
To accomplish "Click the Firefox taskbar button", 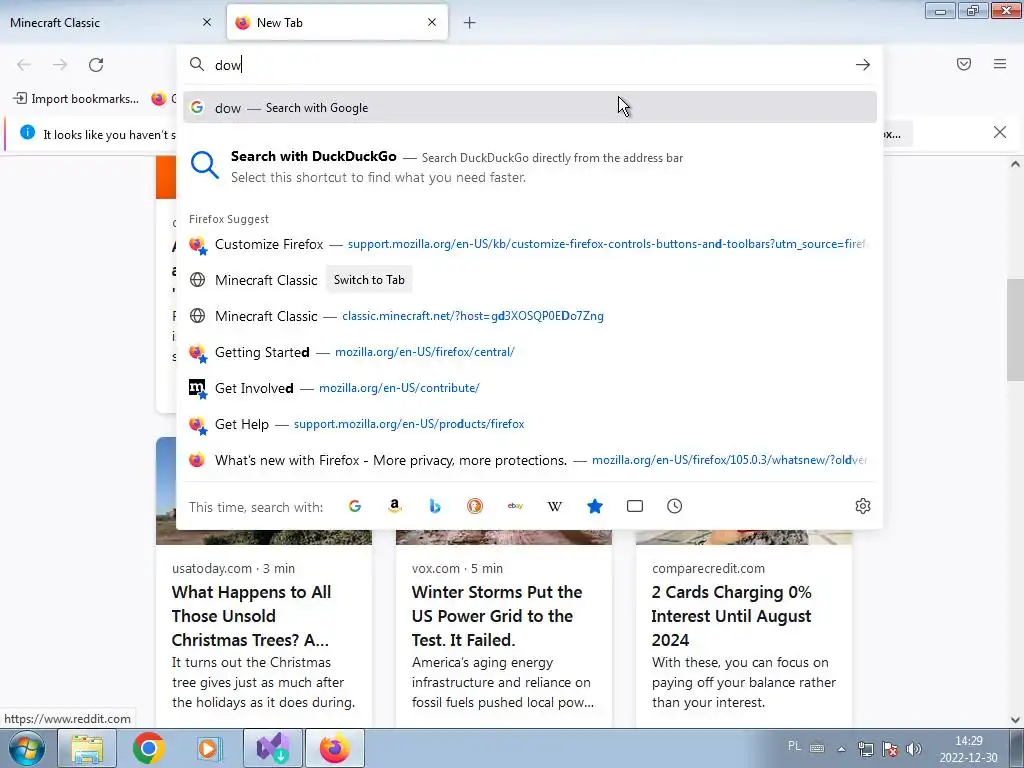I will tap(334, 748).
